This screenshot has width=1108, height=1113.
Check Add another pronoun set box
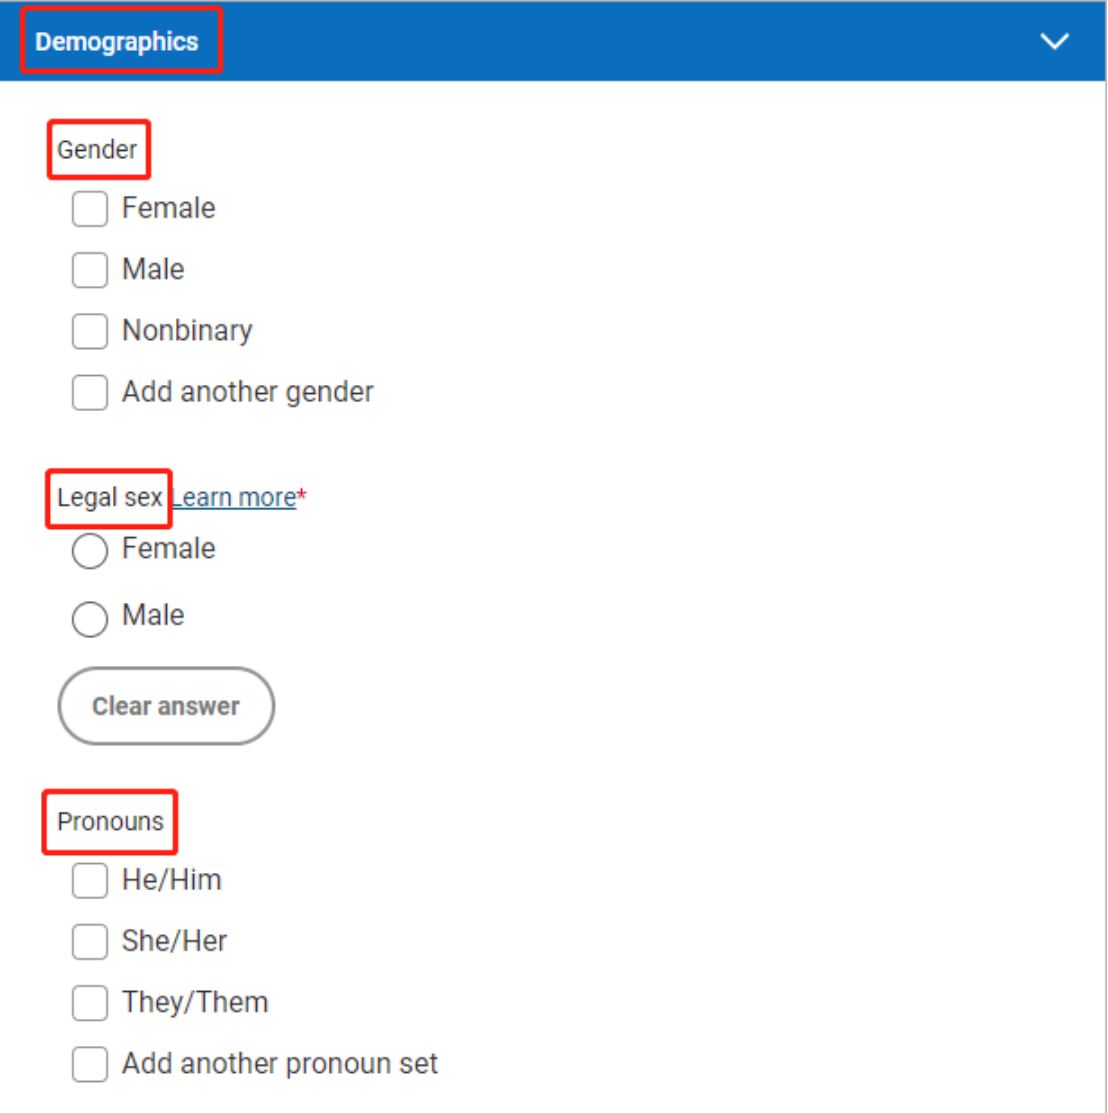[90, 1064]
